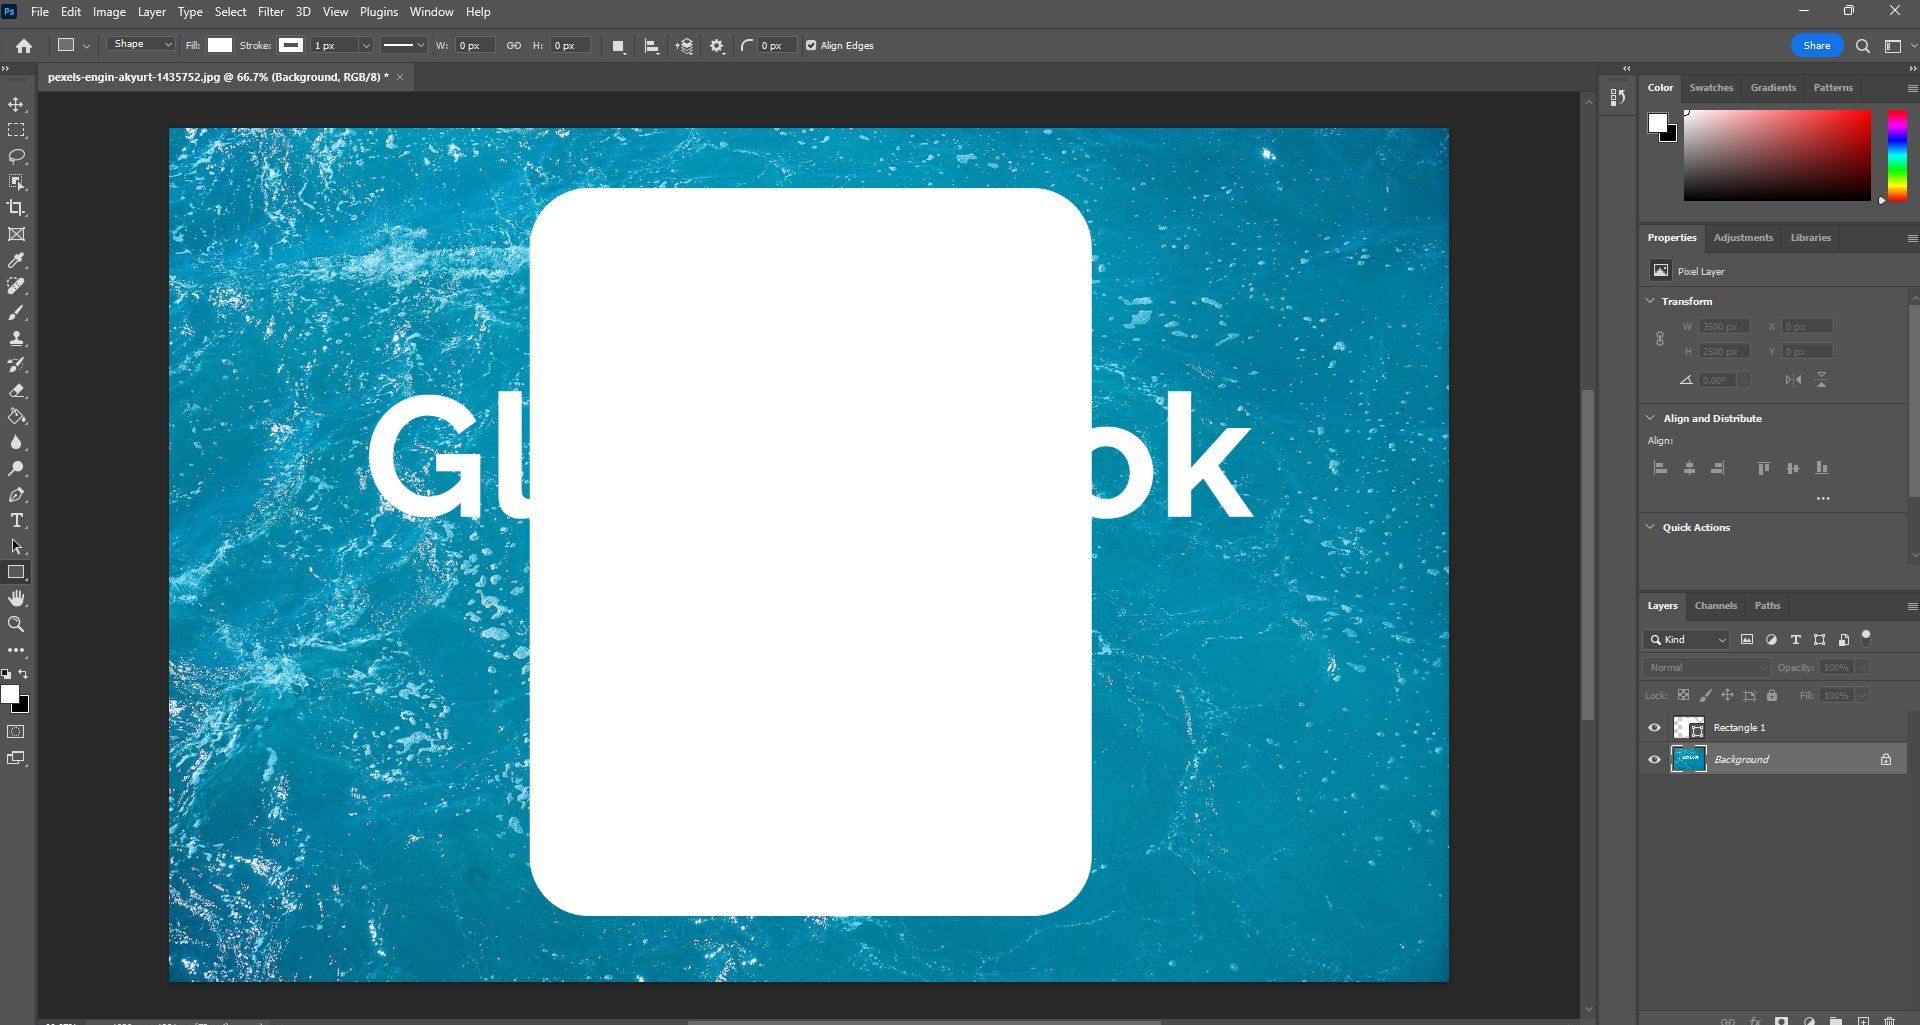
Task: Click the Share button
Action: point(1817,46)
